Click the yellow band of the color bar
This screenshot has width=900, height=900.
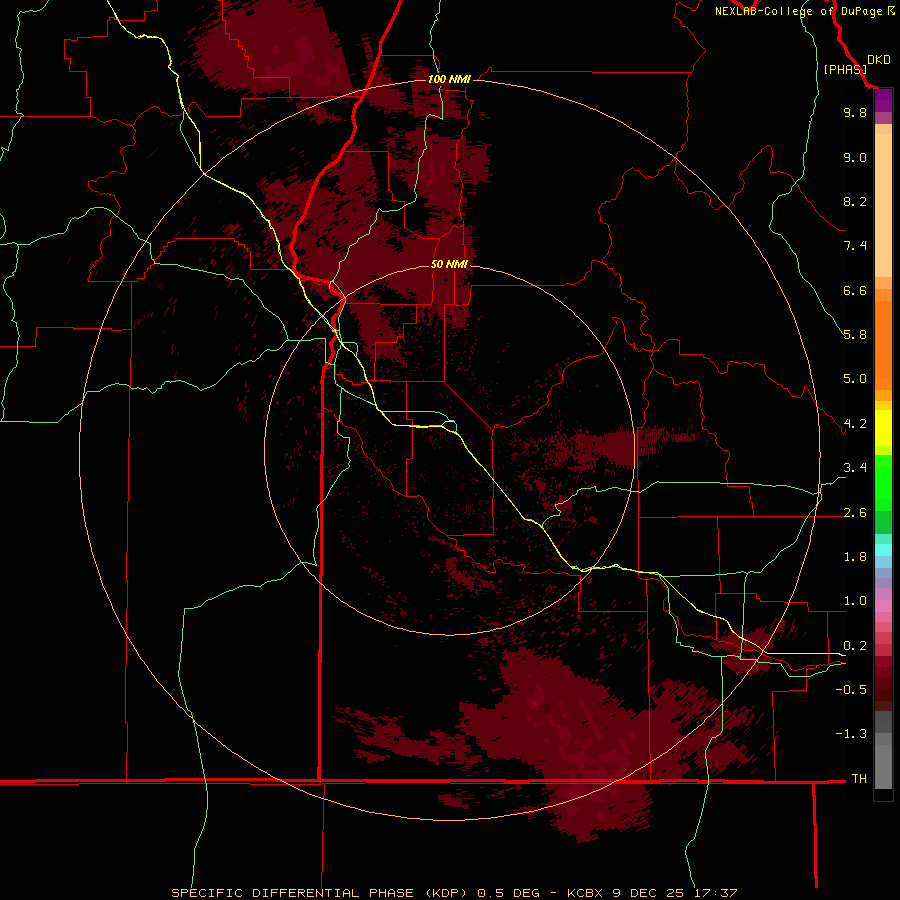[883, 428]
